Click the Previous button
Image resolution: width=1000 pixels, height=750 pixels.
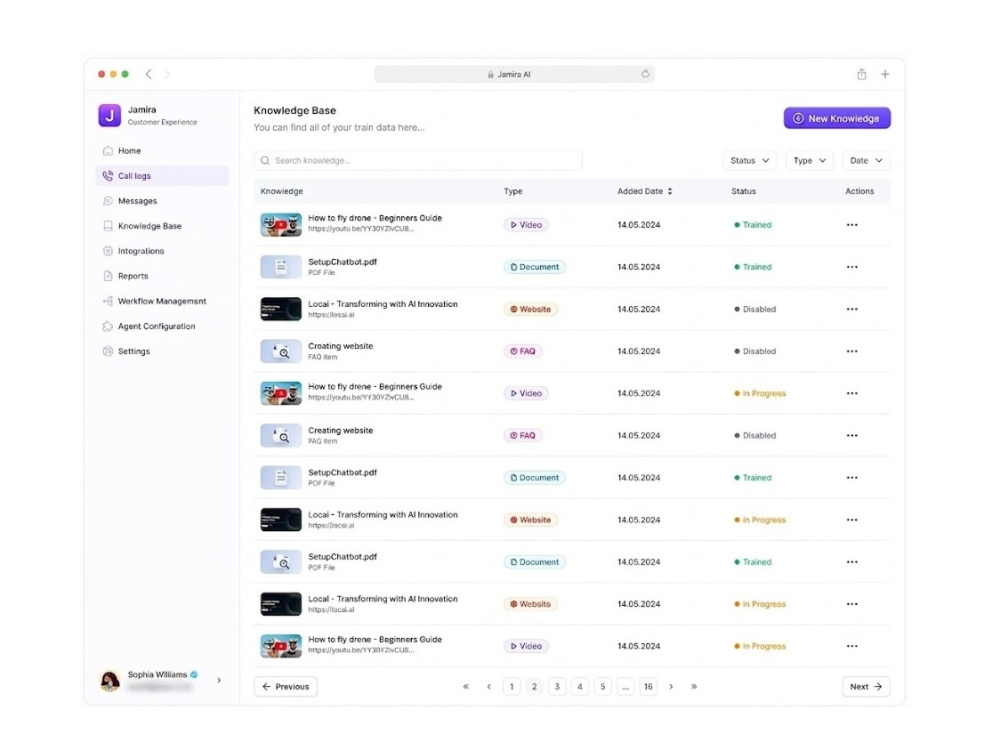click(x=286, y=687)
